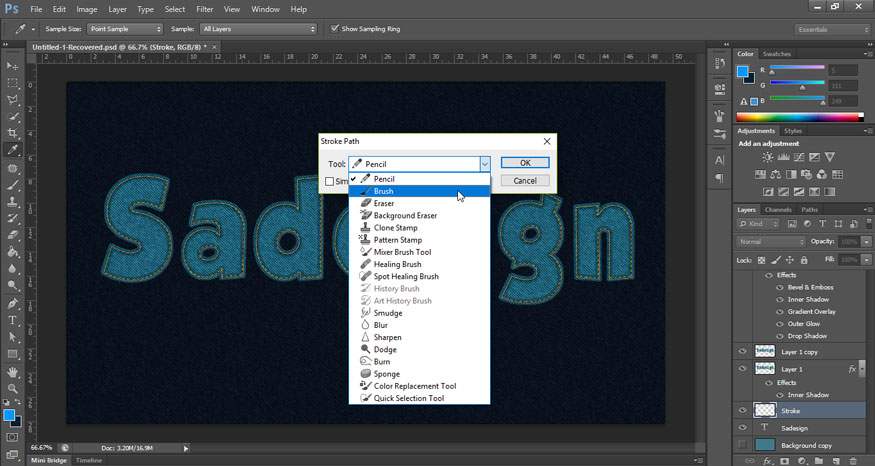Select the Lasso tool

12,100
